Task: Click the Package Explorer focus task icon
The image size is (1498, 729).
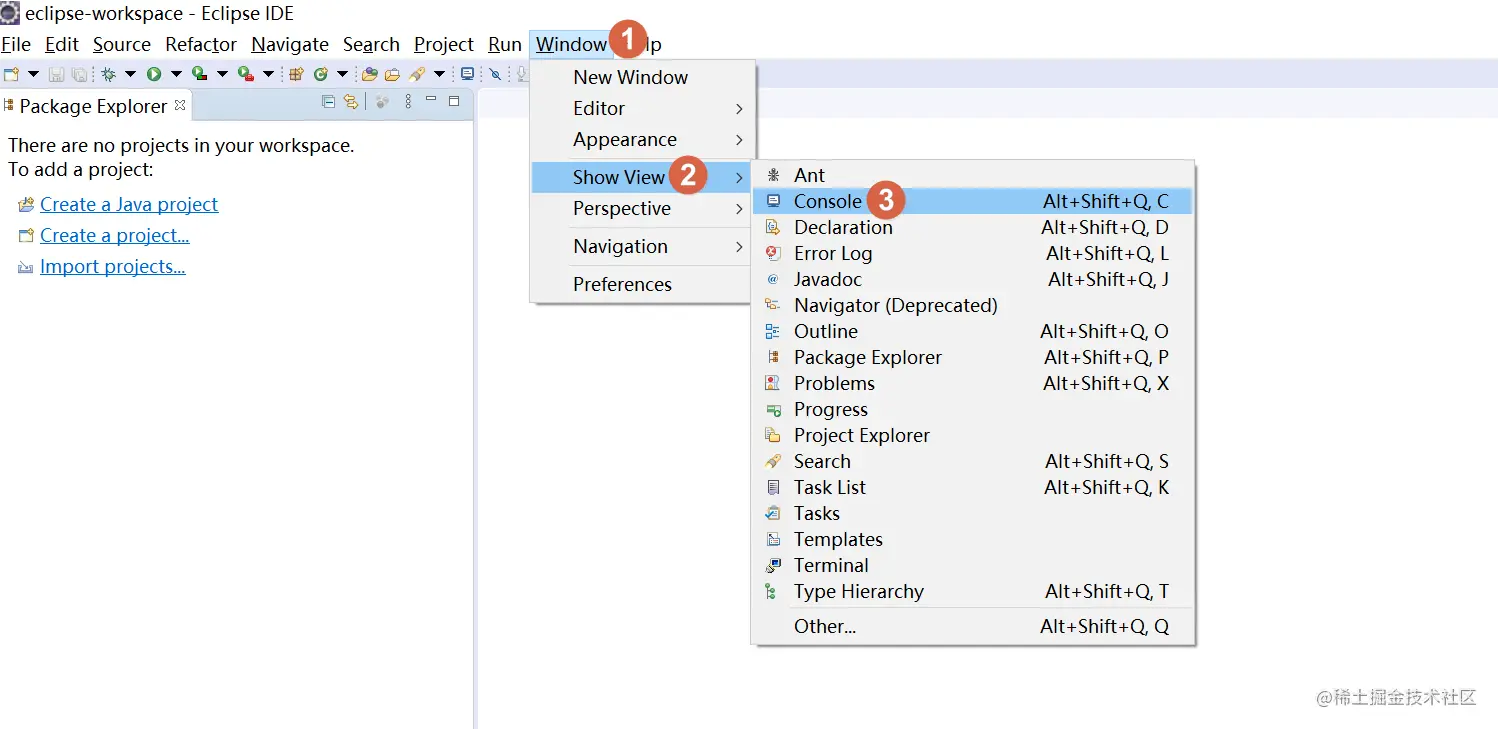Action: pyautogui.click(x=382, y=101)
